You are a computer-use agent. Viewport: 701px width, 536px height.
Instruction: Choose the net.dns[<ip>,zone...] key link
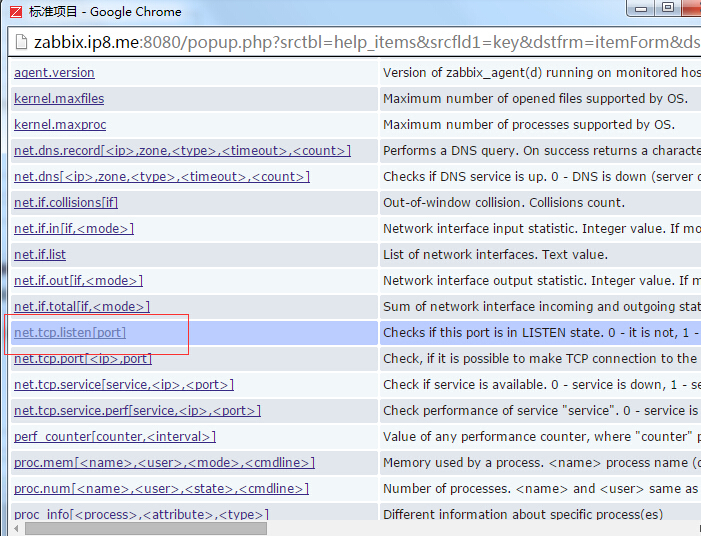(162, 177)
